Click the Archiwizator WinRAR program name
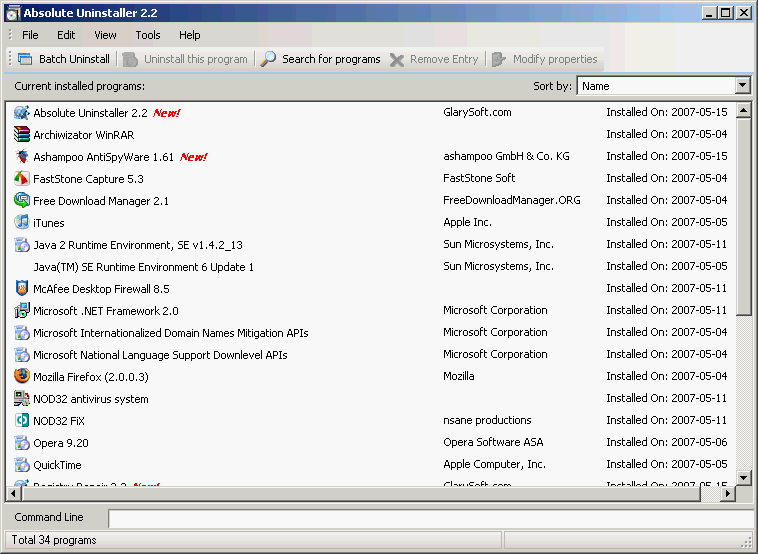 [x=84, y=135]
